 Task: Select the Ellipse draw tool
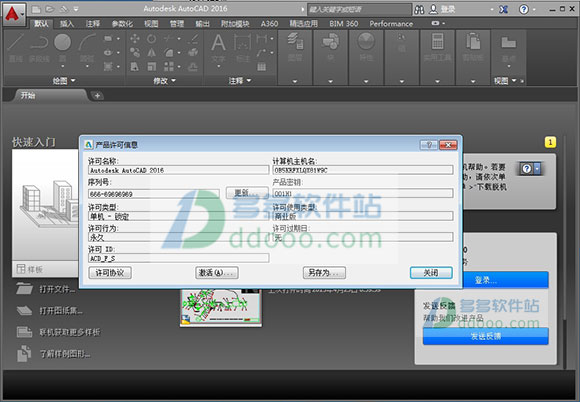point(108,53)
